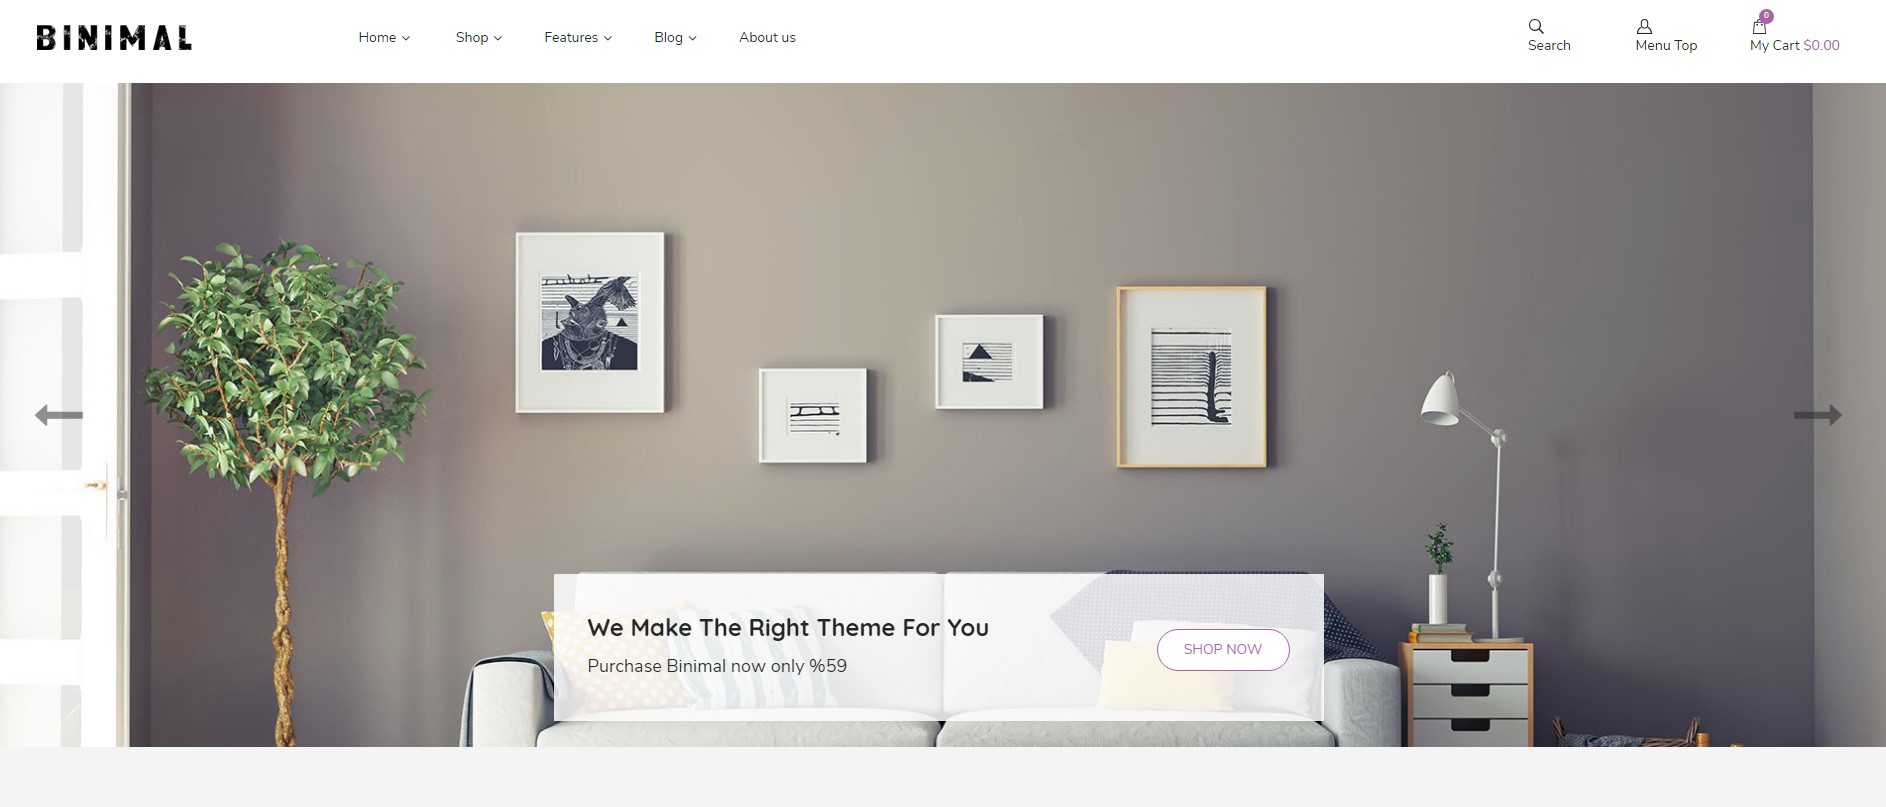The width and height of the screenshot is (1886, 807).
Task: Advance to the next slide with the right arrow
Action: tap(1818, 415)
